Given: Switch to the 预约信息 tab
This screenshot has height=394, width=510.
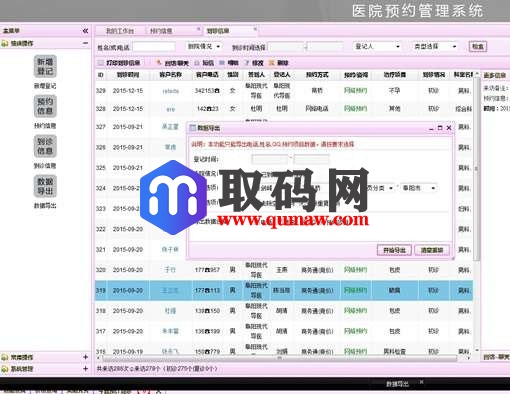Looking at the screenshot, I should [161, 31].
